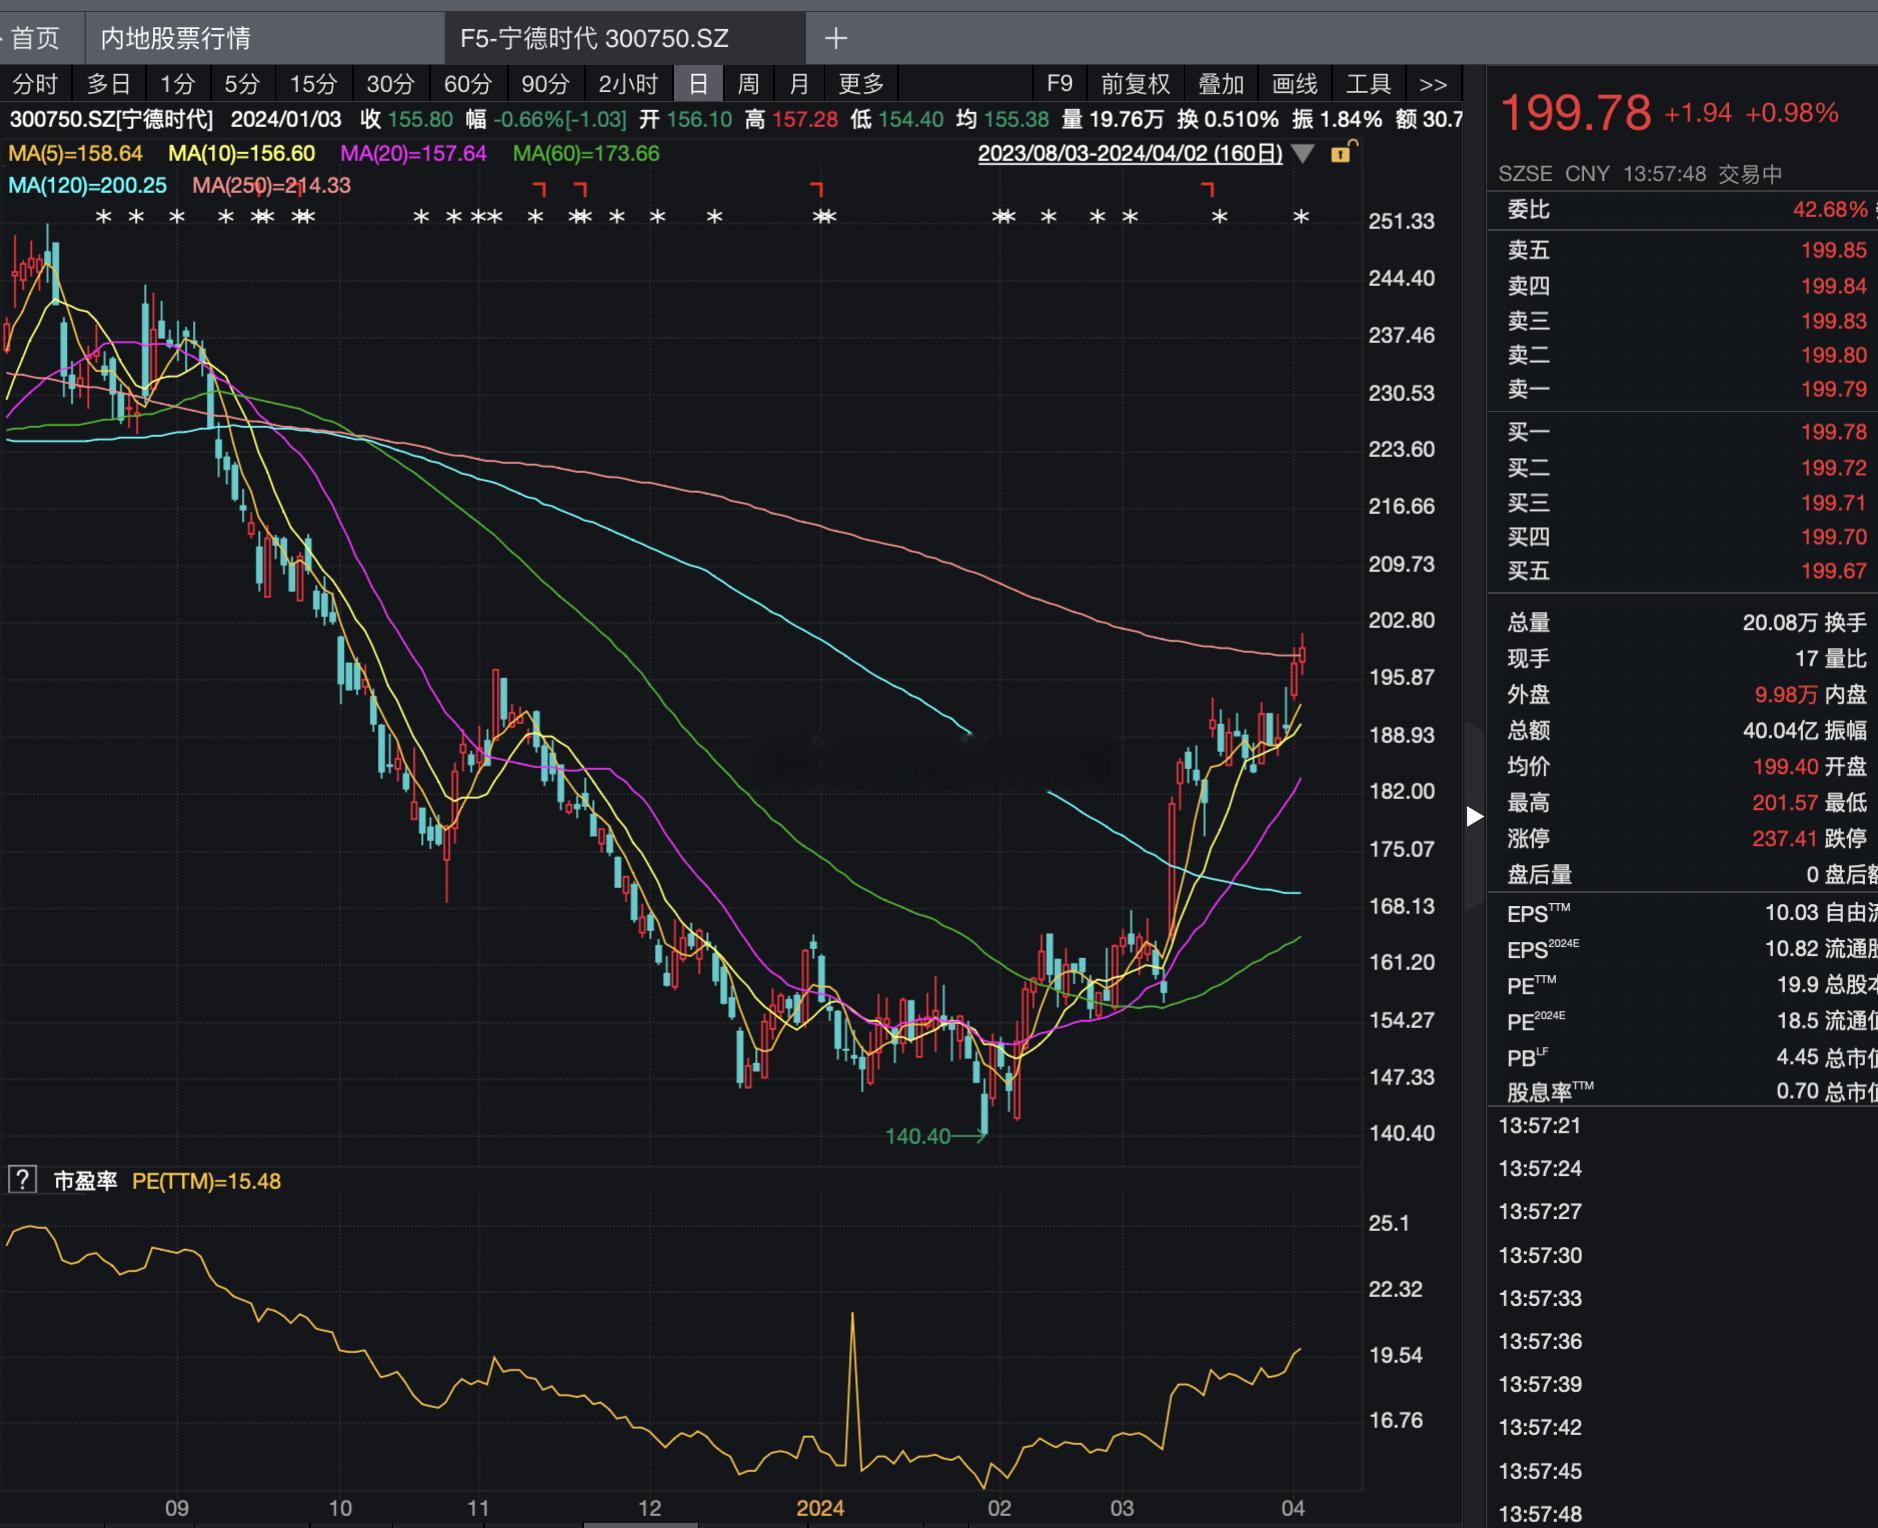The image size is (1878, 1528).
Task: Select the F5-宁德时代 300750.SZ tab
Action: pyautogui.click(x=625, y=39)
